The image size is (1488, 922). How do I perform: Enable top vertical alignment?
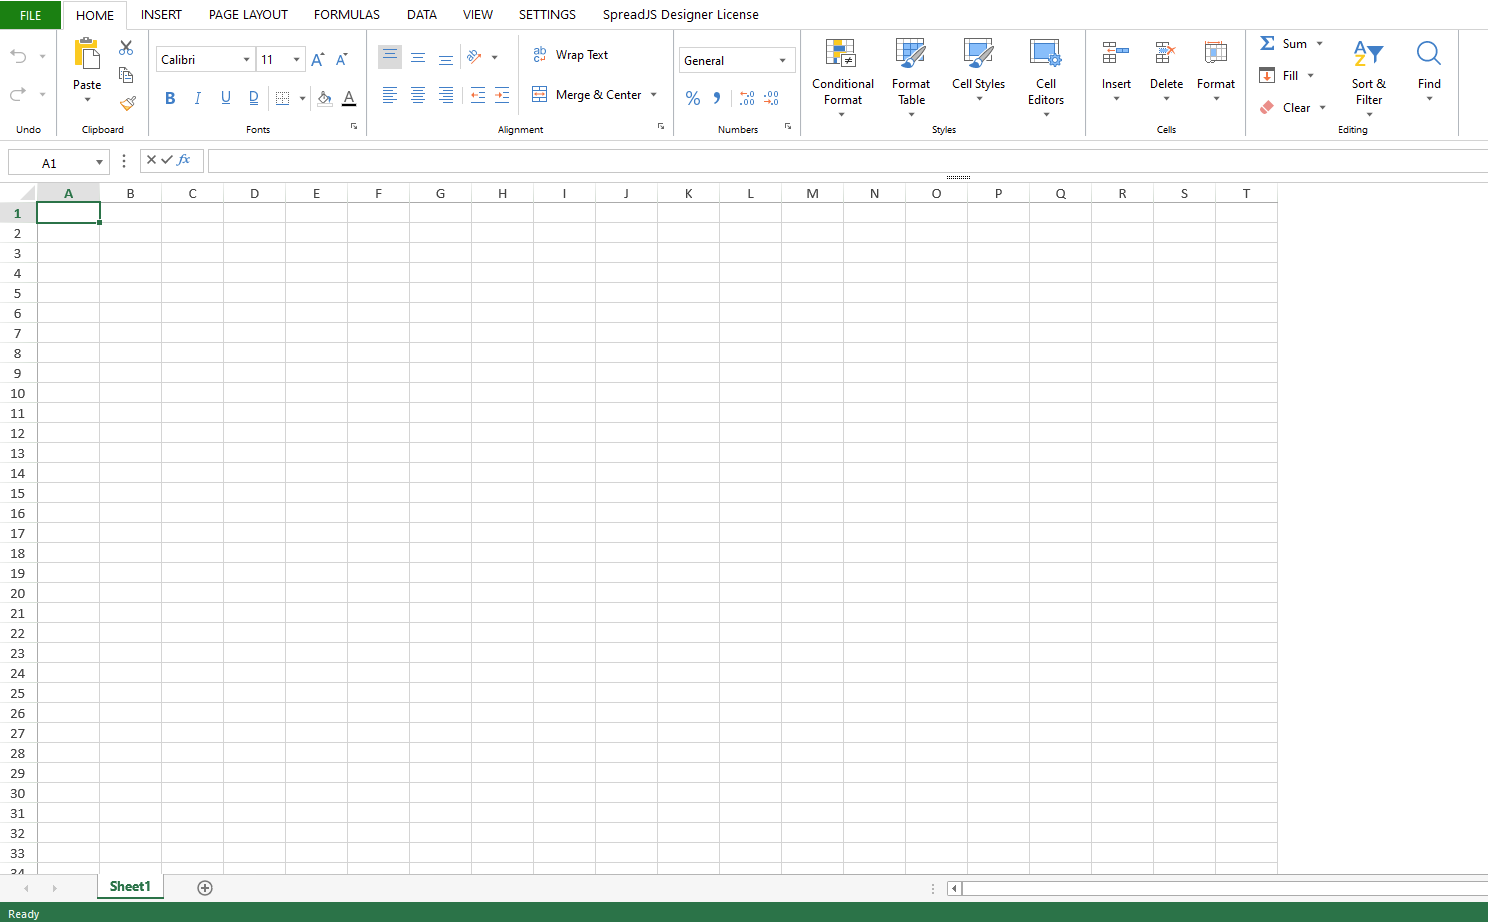coord(390,57)
